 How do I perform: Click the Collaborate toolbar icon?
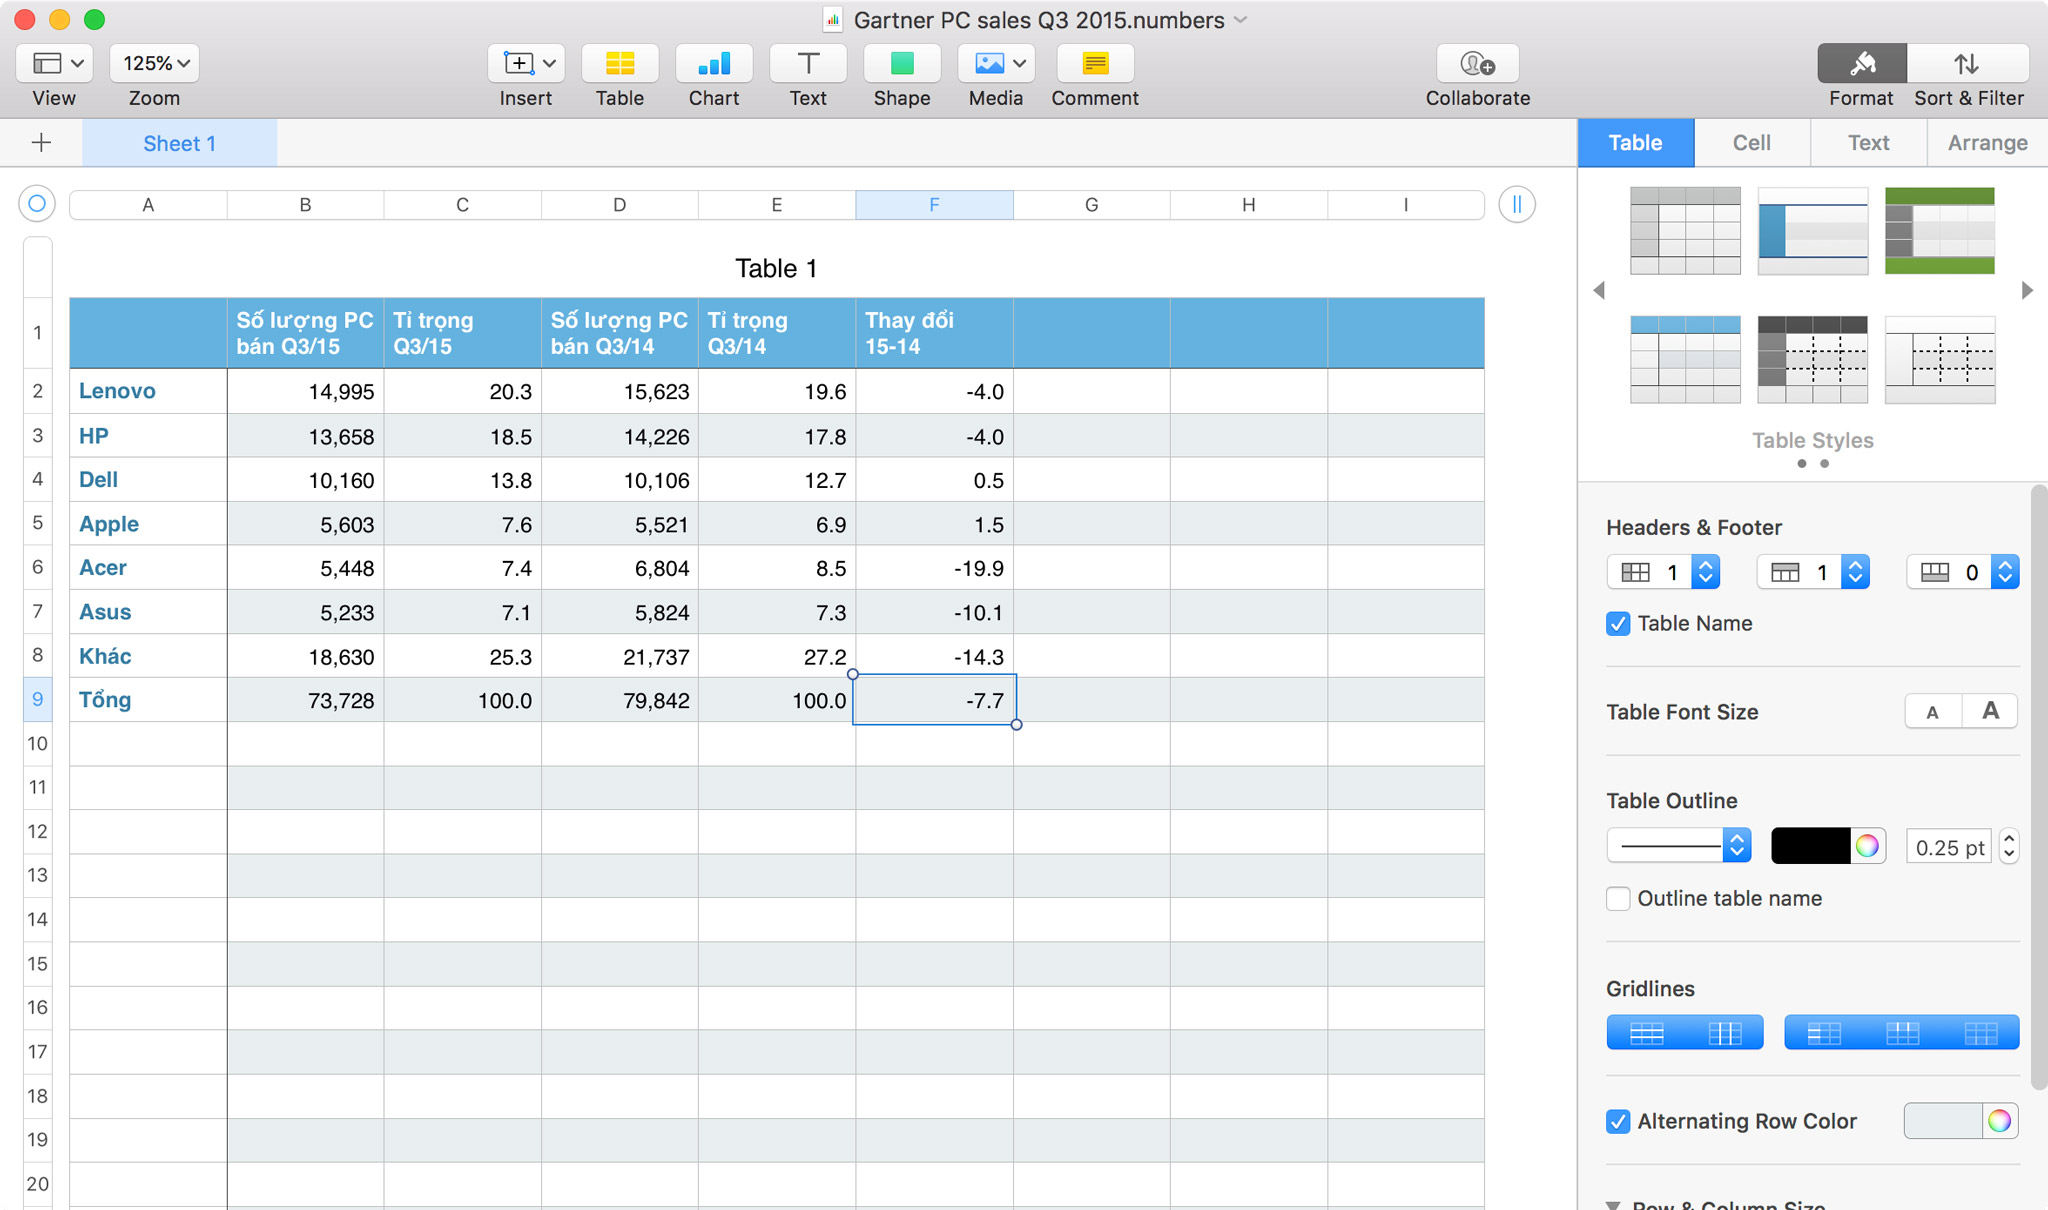pyautogui.click(x=1478, y=63)
